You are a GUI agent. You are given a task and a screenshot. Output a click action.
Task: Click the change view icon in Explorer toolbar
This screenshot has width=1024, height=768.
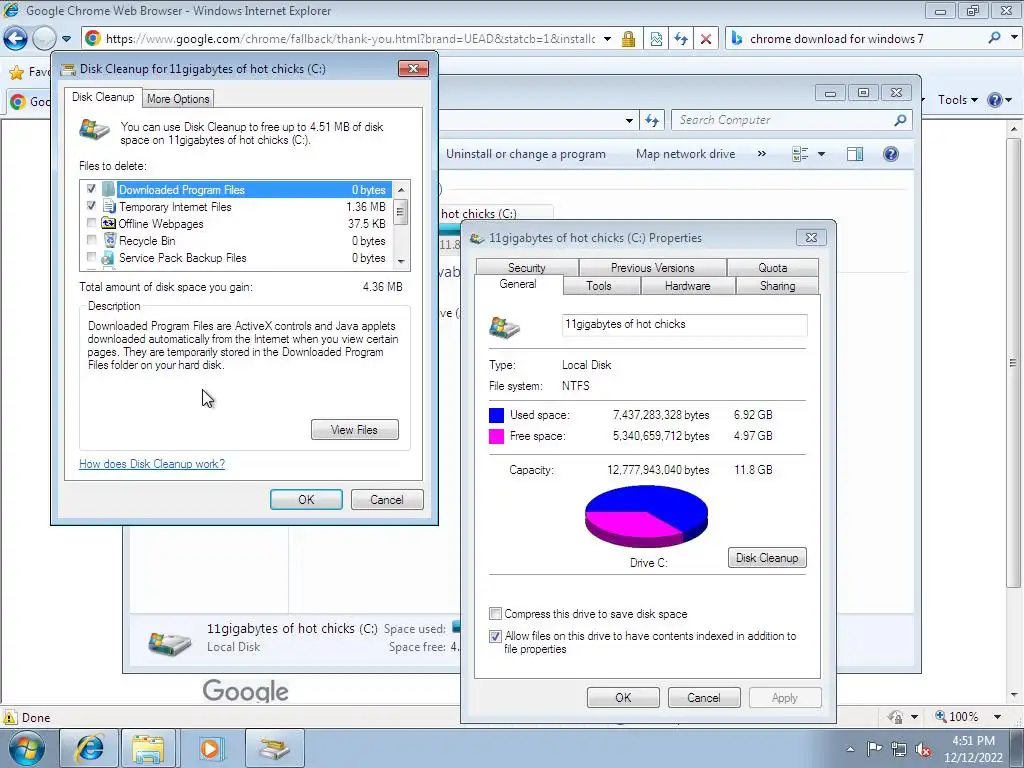[800, 154]
